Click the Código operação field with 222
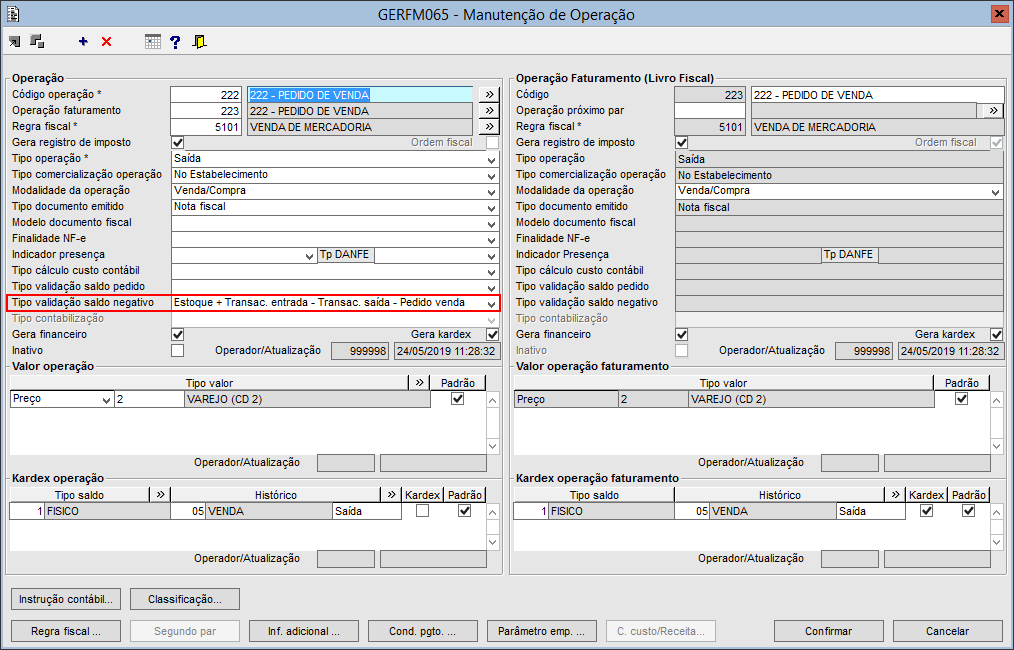1014x650 pixels. point(206,94)
